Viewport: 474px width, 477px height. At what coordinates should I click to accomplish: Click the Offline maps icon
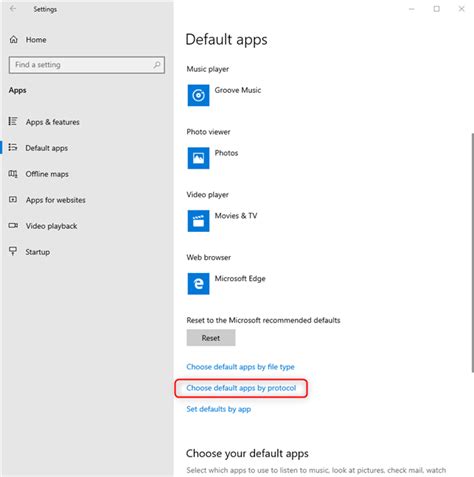point(13,174)
